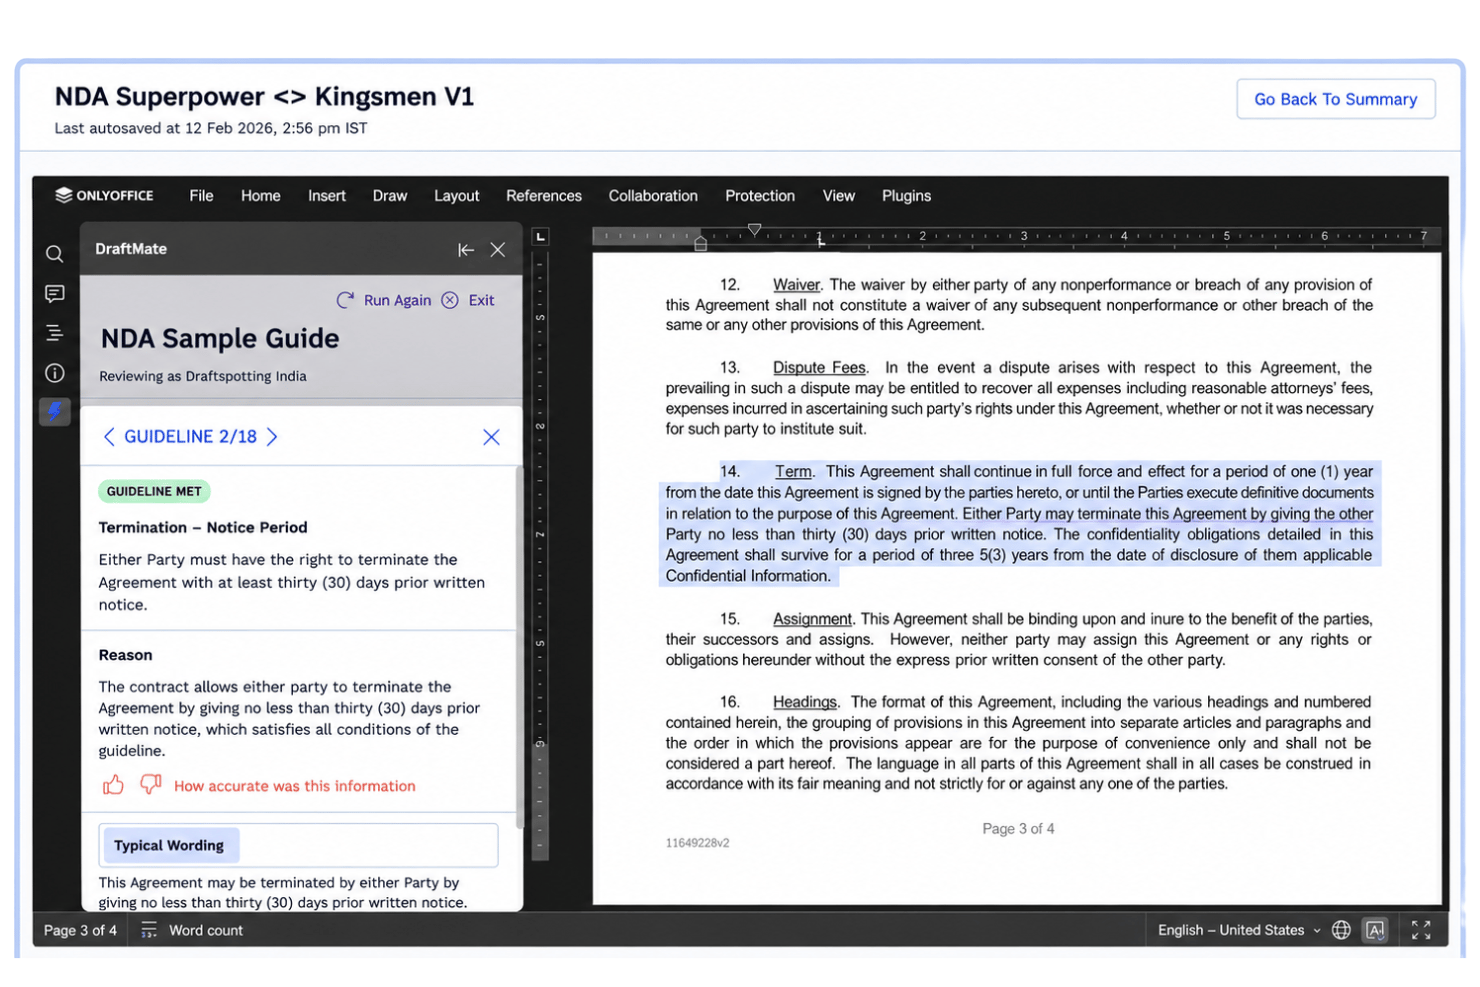Open the search icon in left sidebar

click(x=55, y=254)
